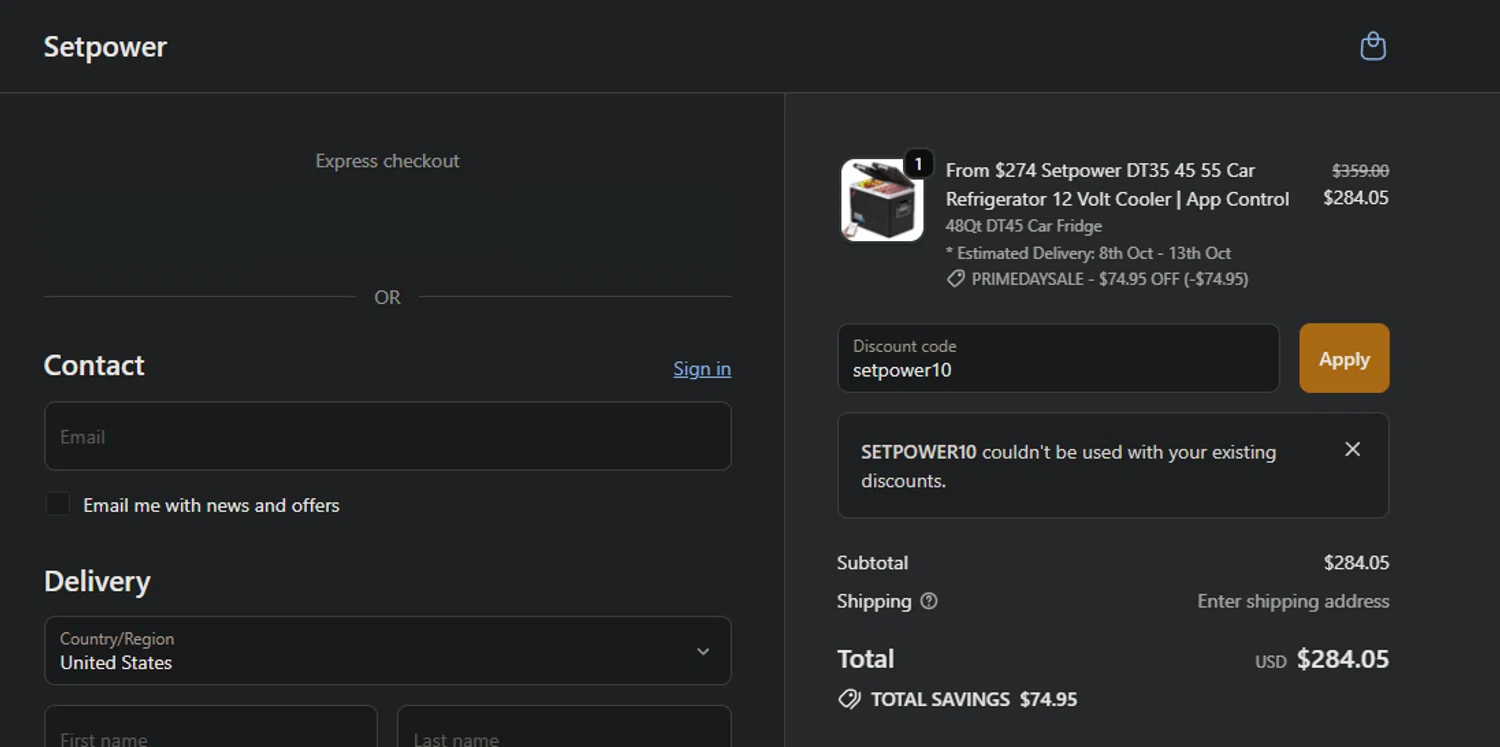Click the Express checkout heading
The width and height of the screenshot is (1500, 747).
tap(388, 161)
